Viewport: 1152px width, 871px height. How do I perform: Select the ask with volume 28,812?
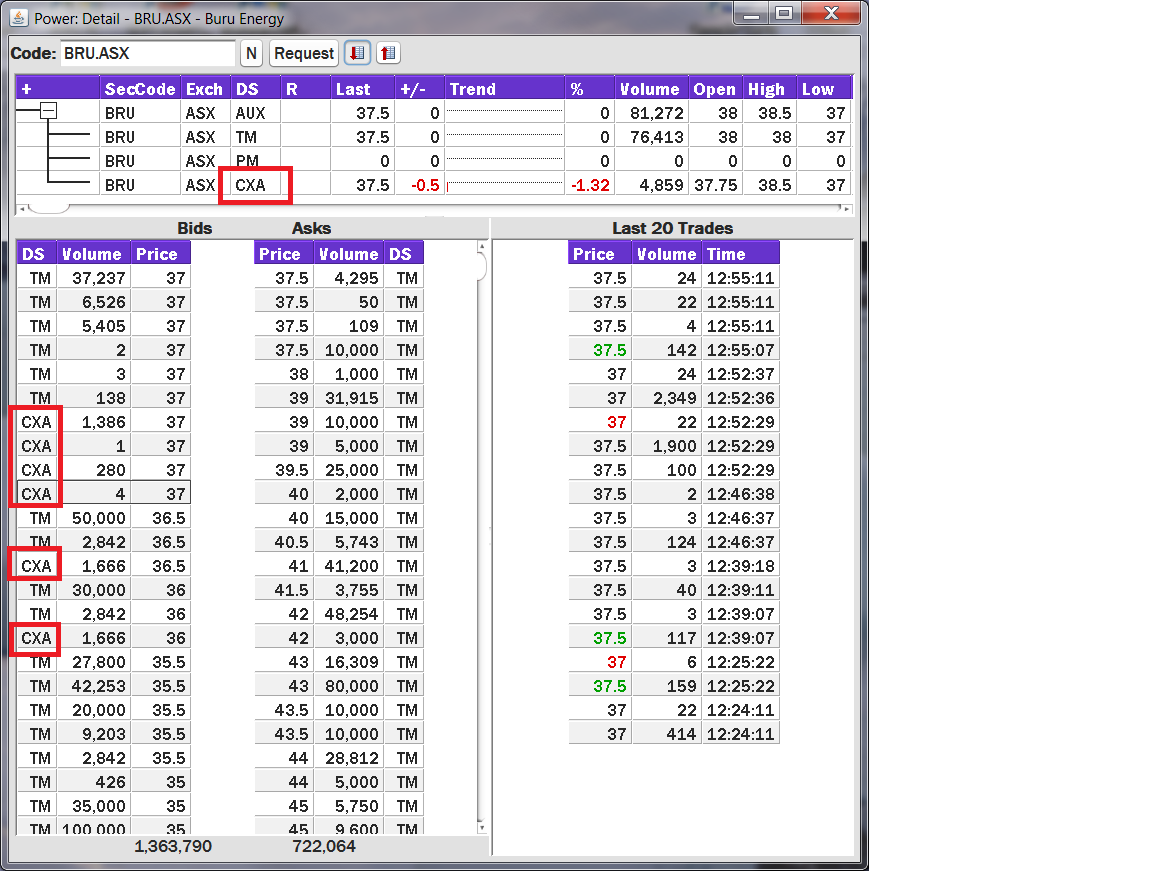339,759
